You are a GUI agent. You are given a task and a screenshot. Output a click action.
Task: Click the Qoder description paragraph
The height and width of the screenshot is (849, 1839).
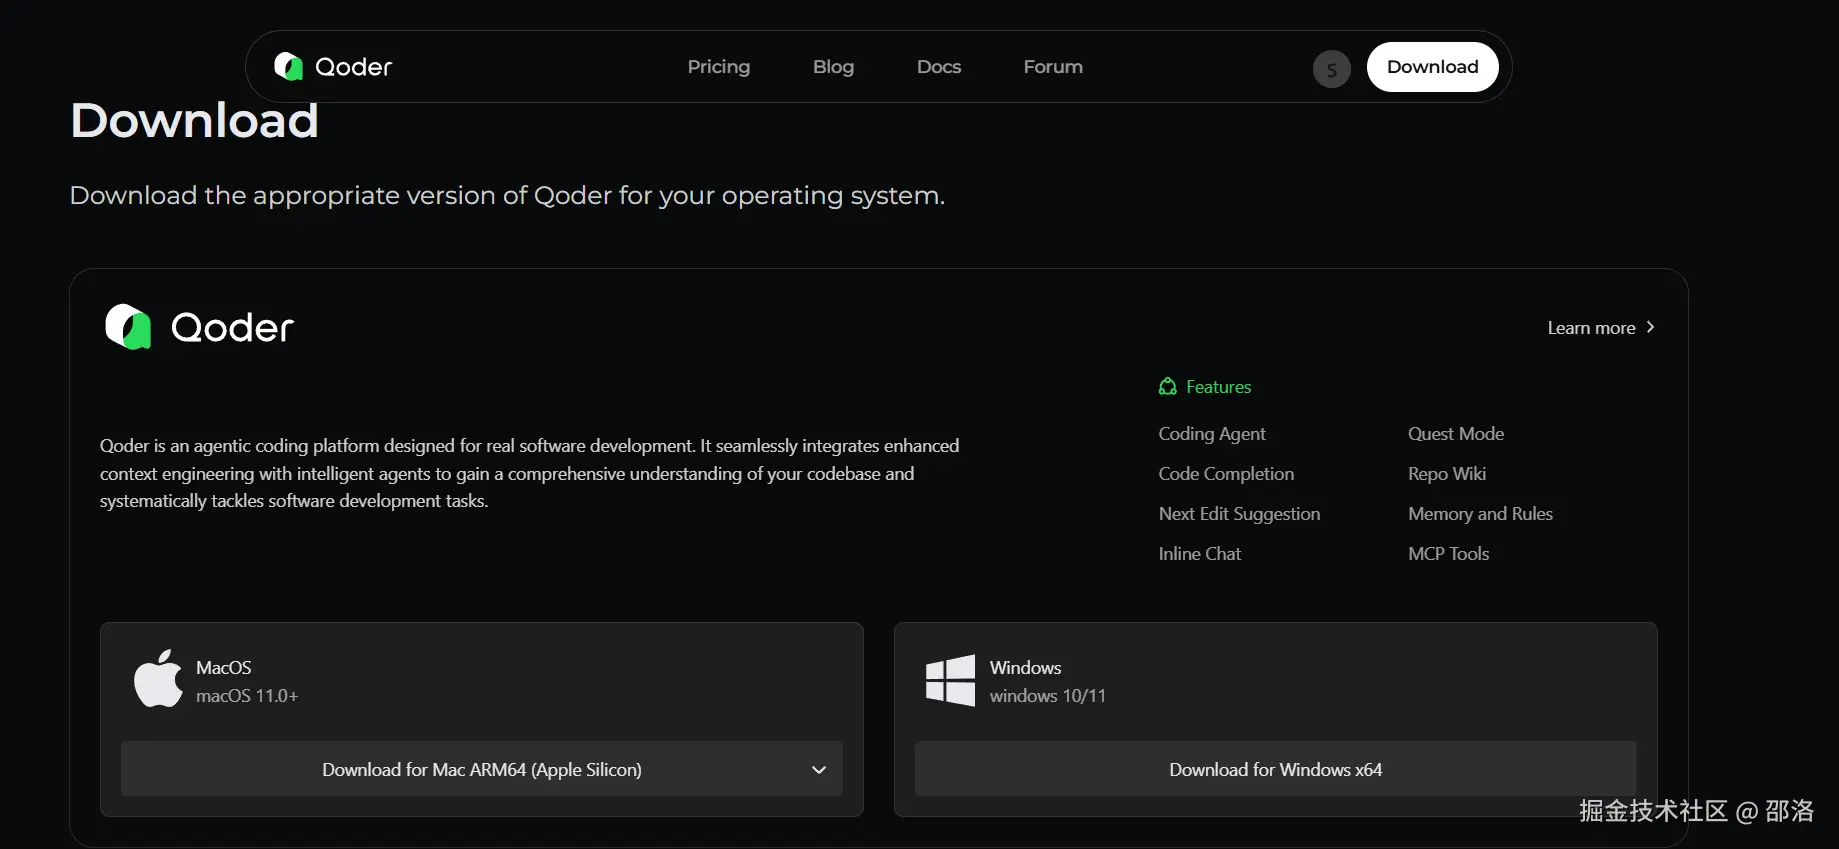(x=529, y=473)
